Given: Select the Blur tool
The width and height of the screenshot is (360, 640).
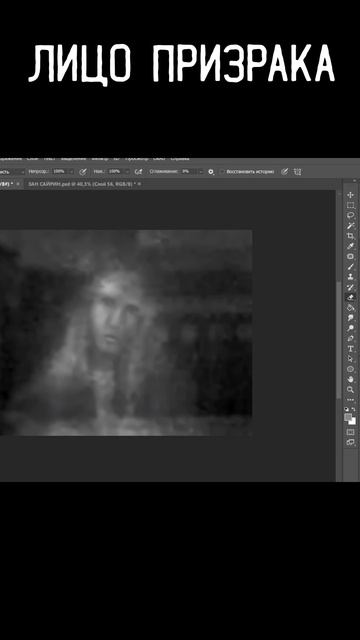Looking at the screenshot, I should (x=350, y=318).
